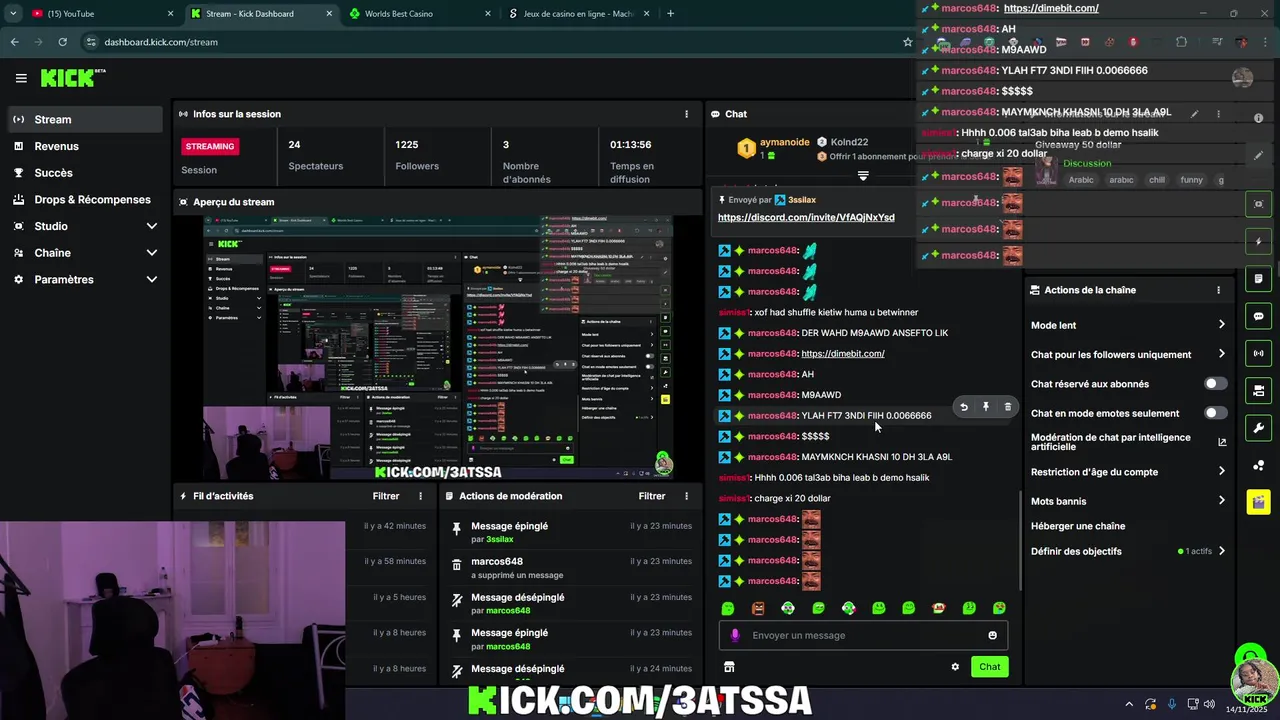Viewport: 1280px width, 720px height.
Task: Bookmark this page with star icon
Action: [908, 42]
